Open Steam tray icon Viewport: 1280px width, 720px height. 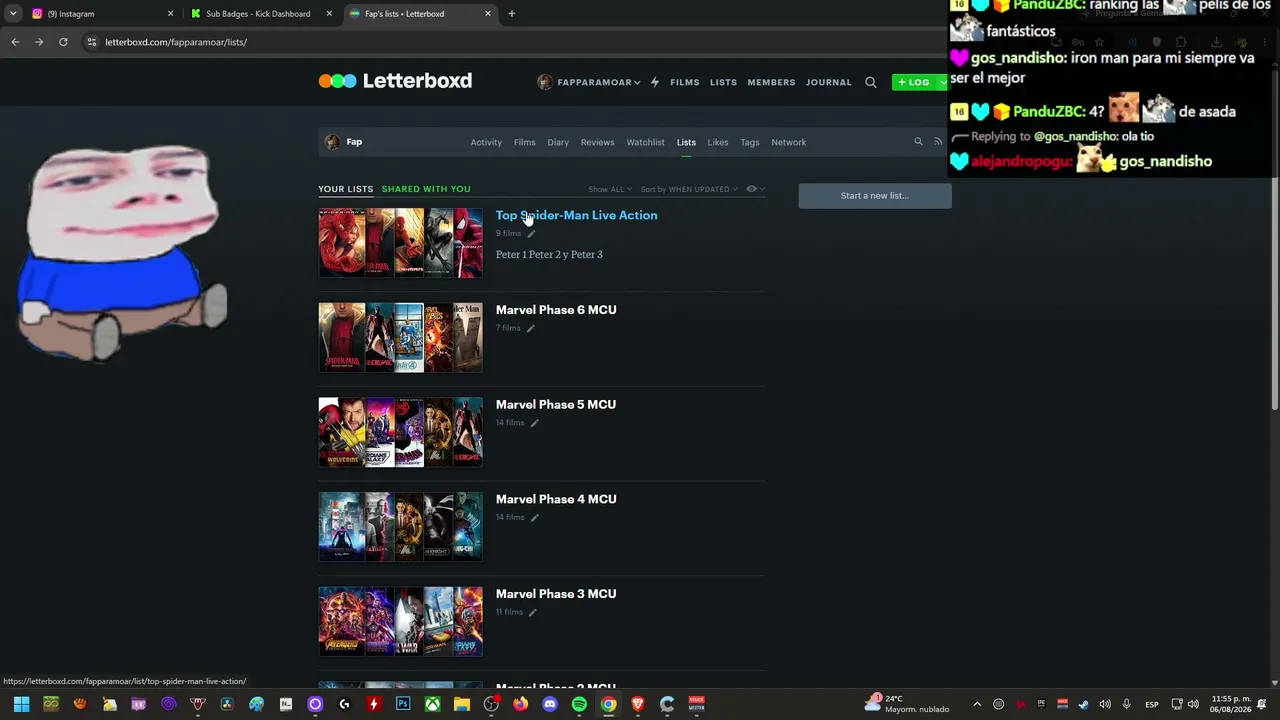pos(1083,704)
